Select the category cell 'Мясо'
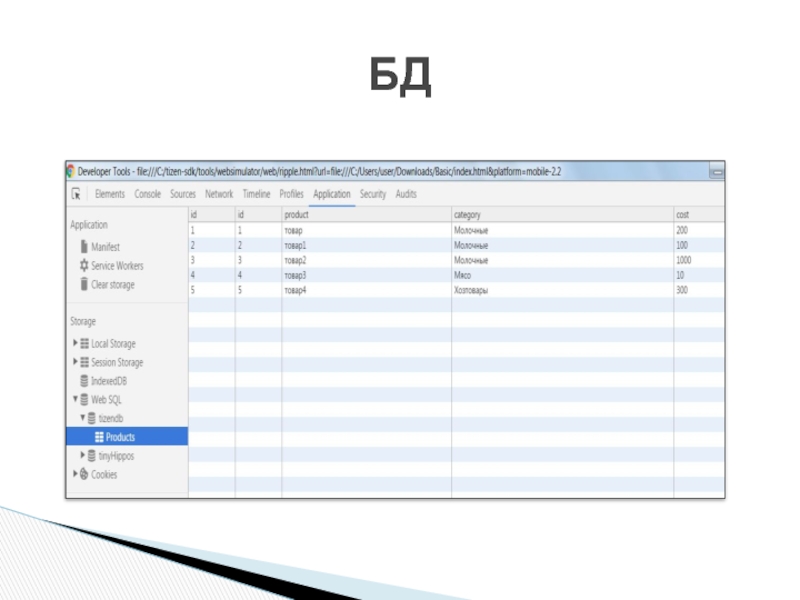 [562, 275]
